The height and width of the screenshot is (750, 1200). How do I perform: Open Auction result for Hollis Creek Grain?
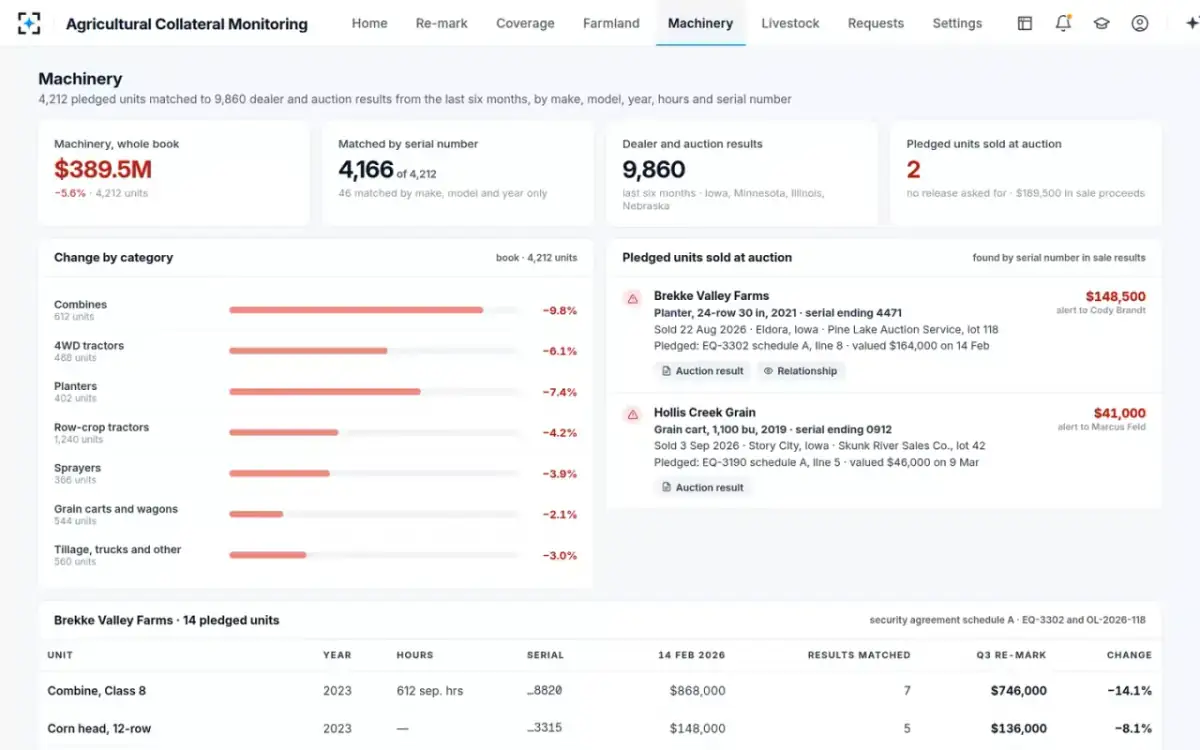[702, 487]
